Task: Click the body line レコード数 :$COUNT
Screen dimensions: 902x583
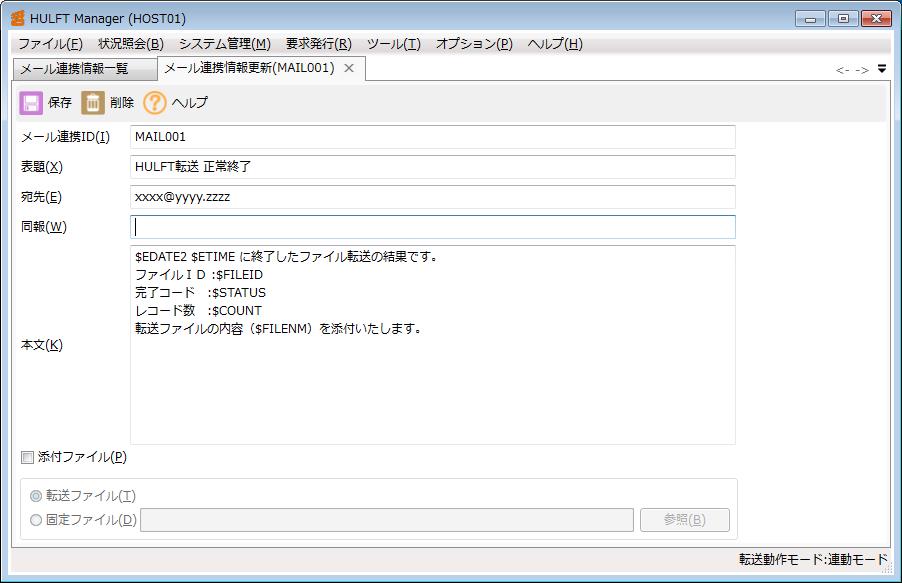Action: (198, 311)
